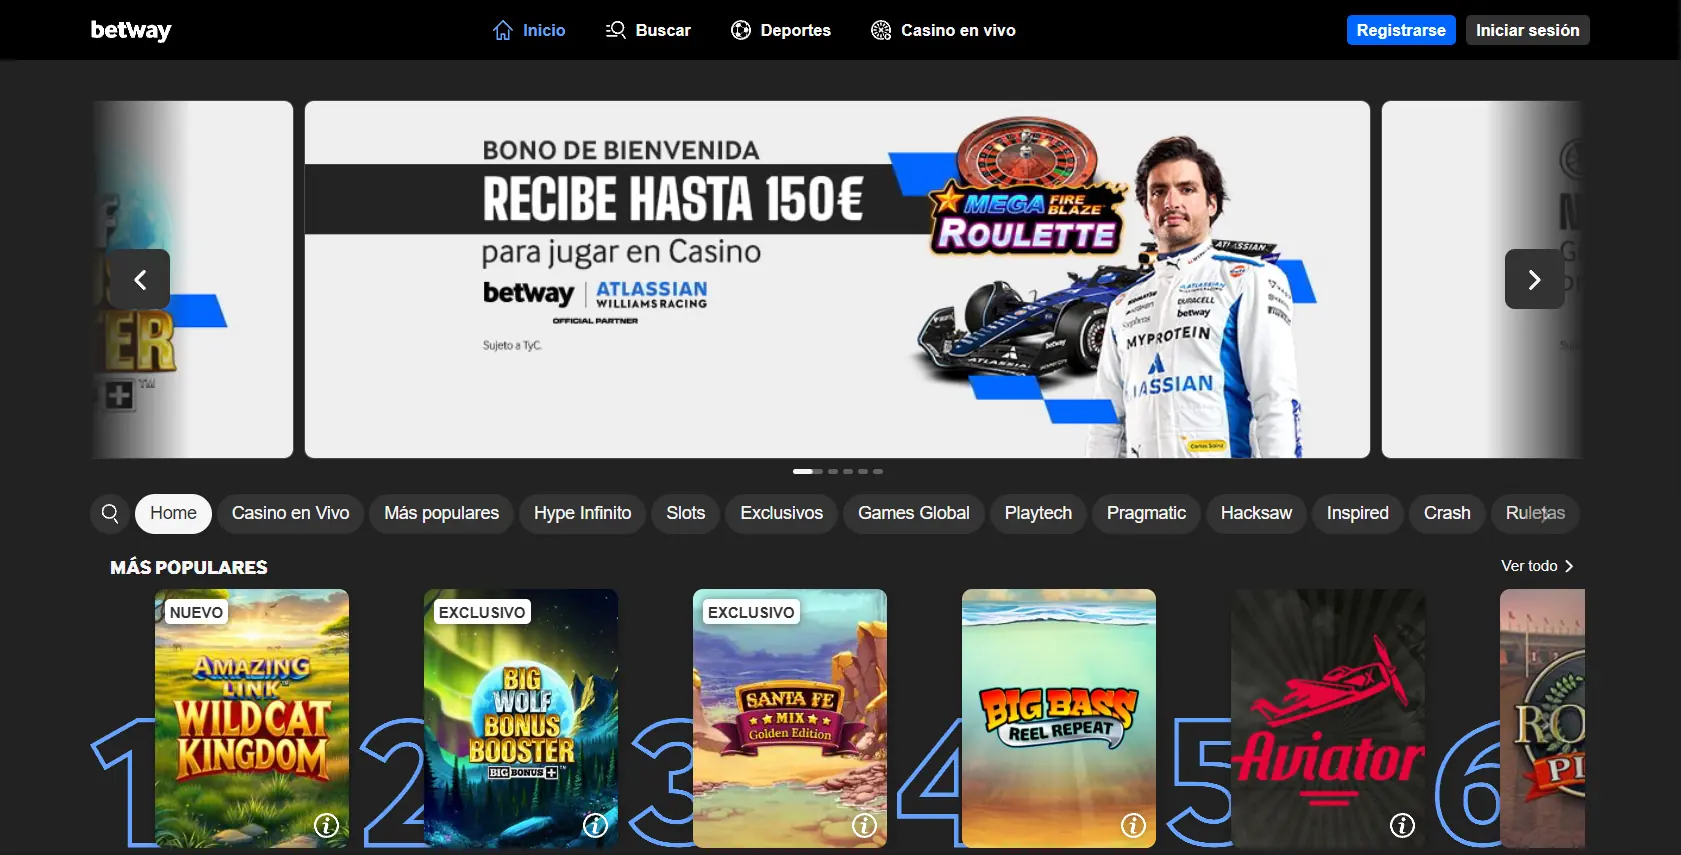Advance to the next banner slide
1681x855 pixels.
(x=1535, y=279)
